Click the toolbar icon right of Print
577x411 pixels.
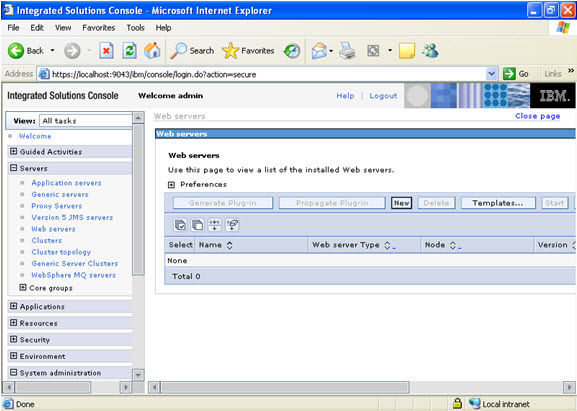[x=373, y=51]
